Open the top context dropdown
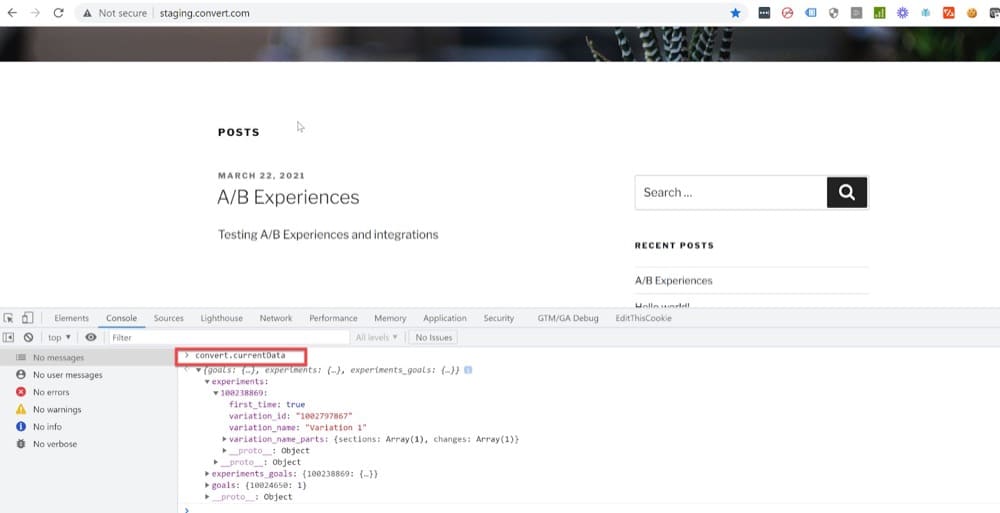This screenshot has width=1000, height=513. pos(59,338)
